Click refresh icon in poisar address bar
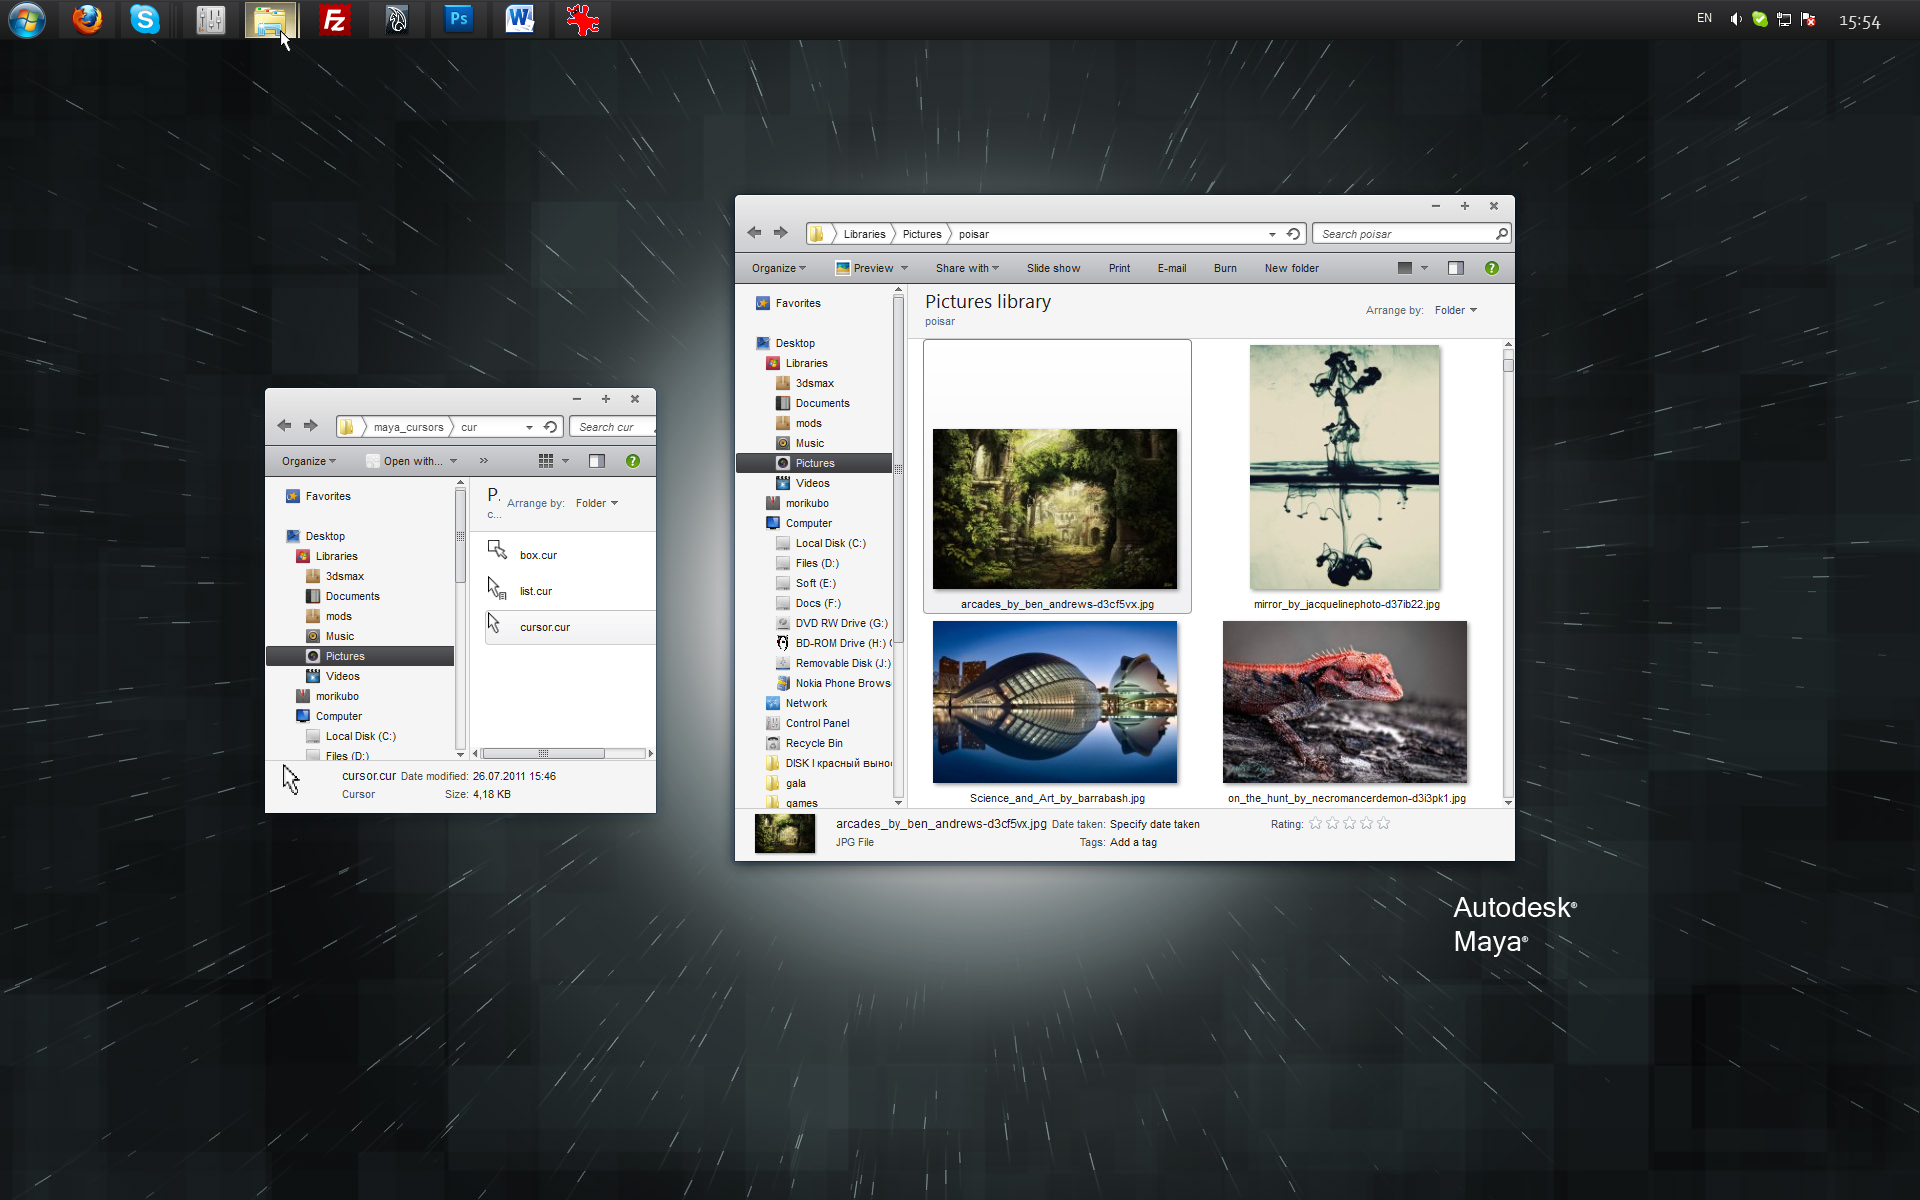Viewport: 1920px width, 1200px height. tap(1293, 234)
